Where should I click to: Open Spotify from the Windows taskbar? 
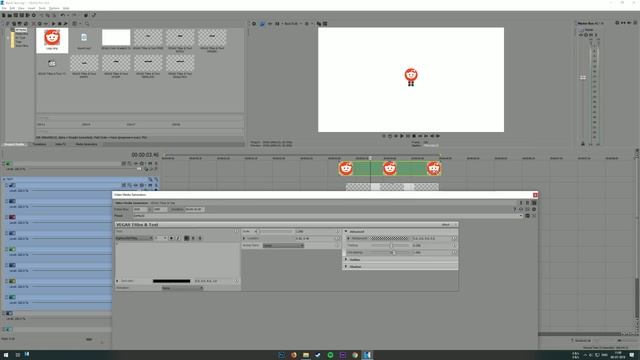(330, 355)
